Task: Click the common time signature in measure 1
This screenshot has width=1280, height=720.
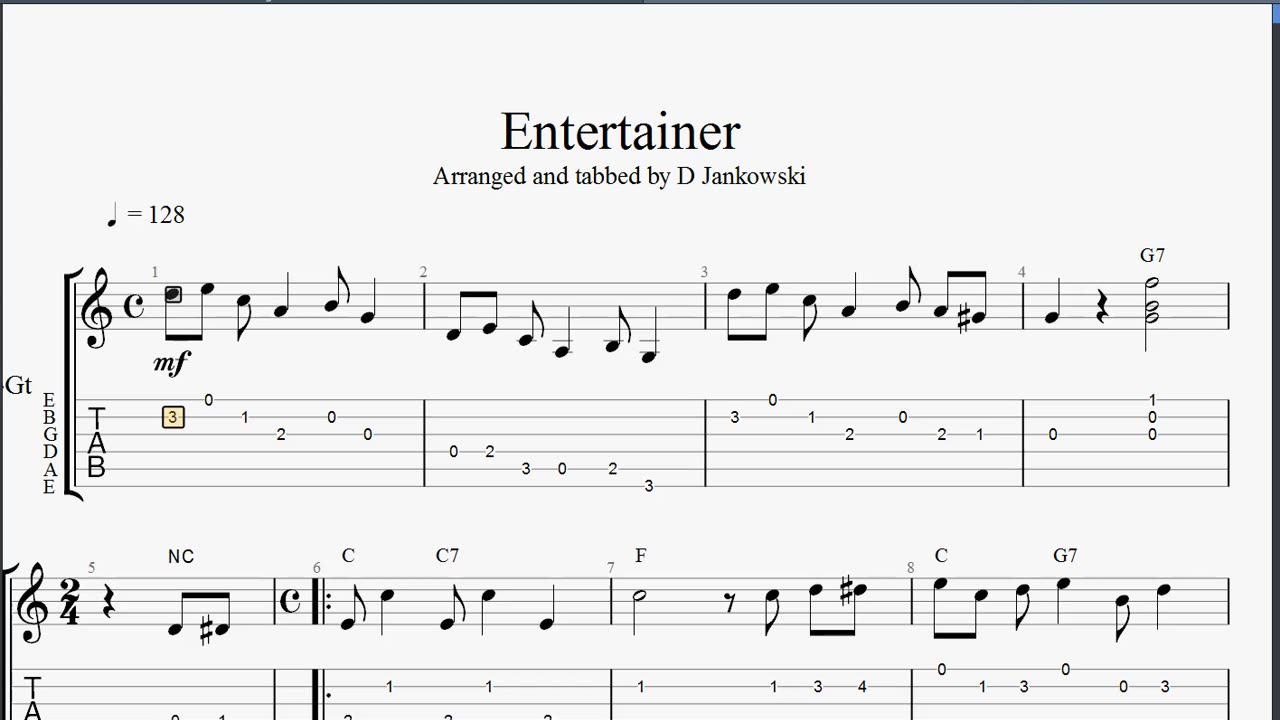Action: 134,305
